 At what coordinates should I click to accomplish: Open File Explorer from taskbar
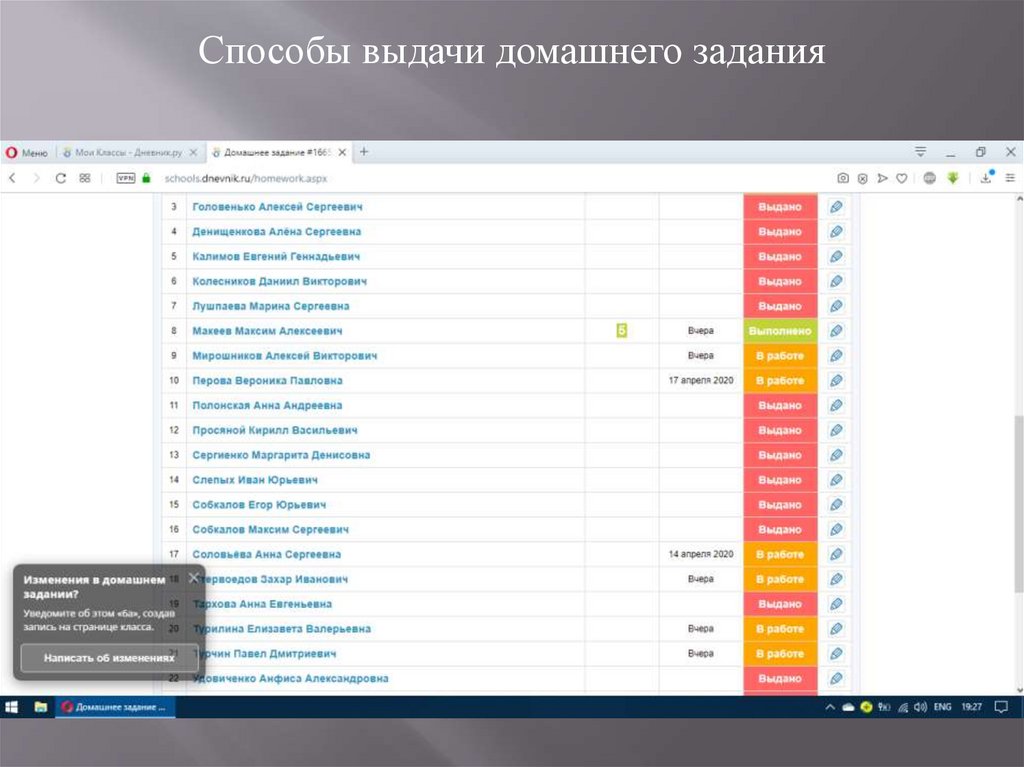pyautogui.click(x=40, y=707)
